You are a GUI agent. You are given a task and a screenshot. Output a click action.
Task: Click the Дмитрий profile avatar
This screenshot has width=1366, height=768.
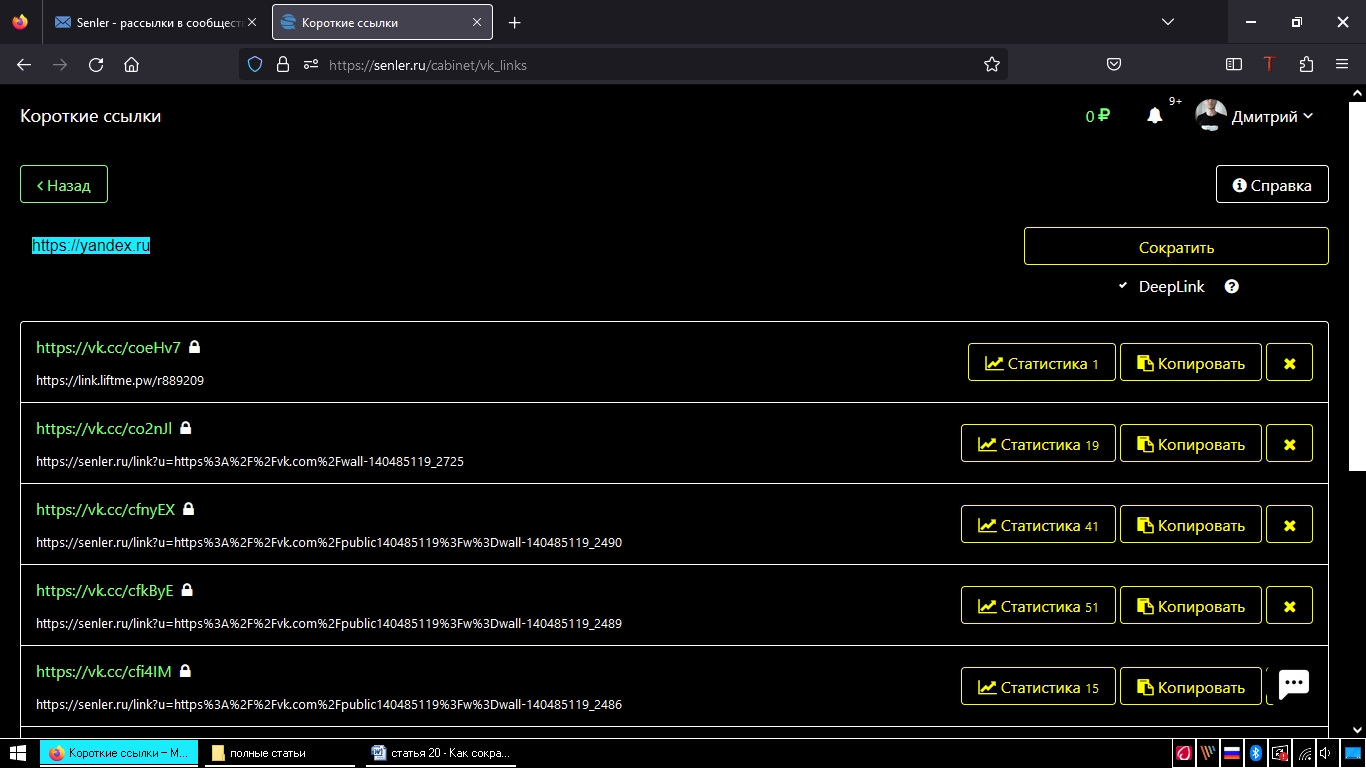point(1211,115)
